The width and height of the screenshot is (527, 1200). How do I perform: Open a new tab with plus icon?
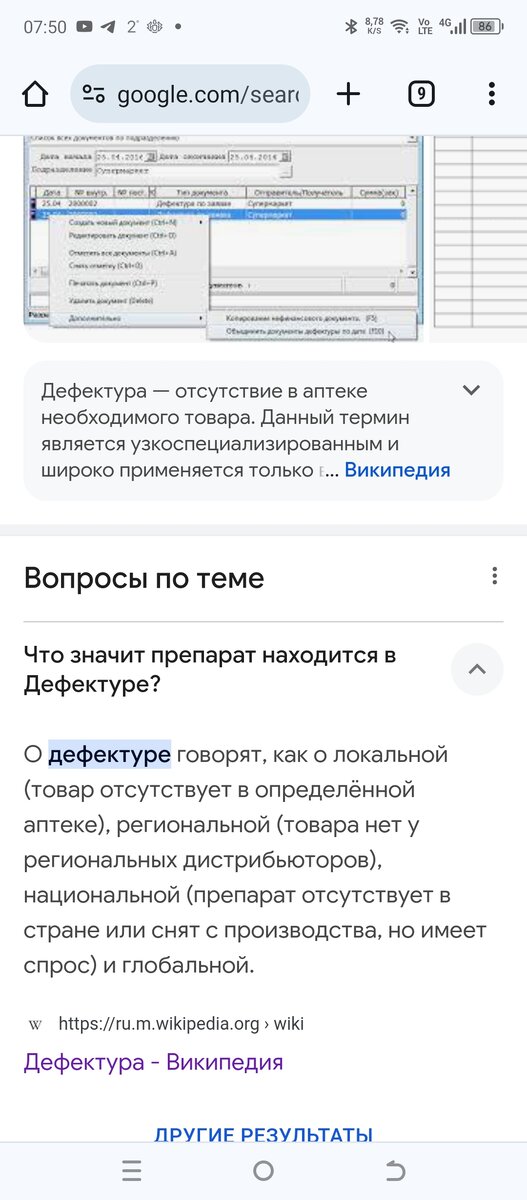pyautogui.click(x=348, y=94)
